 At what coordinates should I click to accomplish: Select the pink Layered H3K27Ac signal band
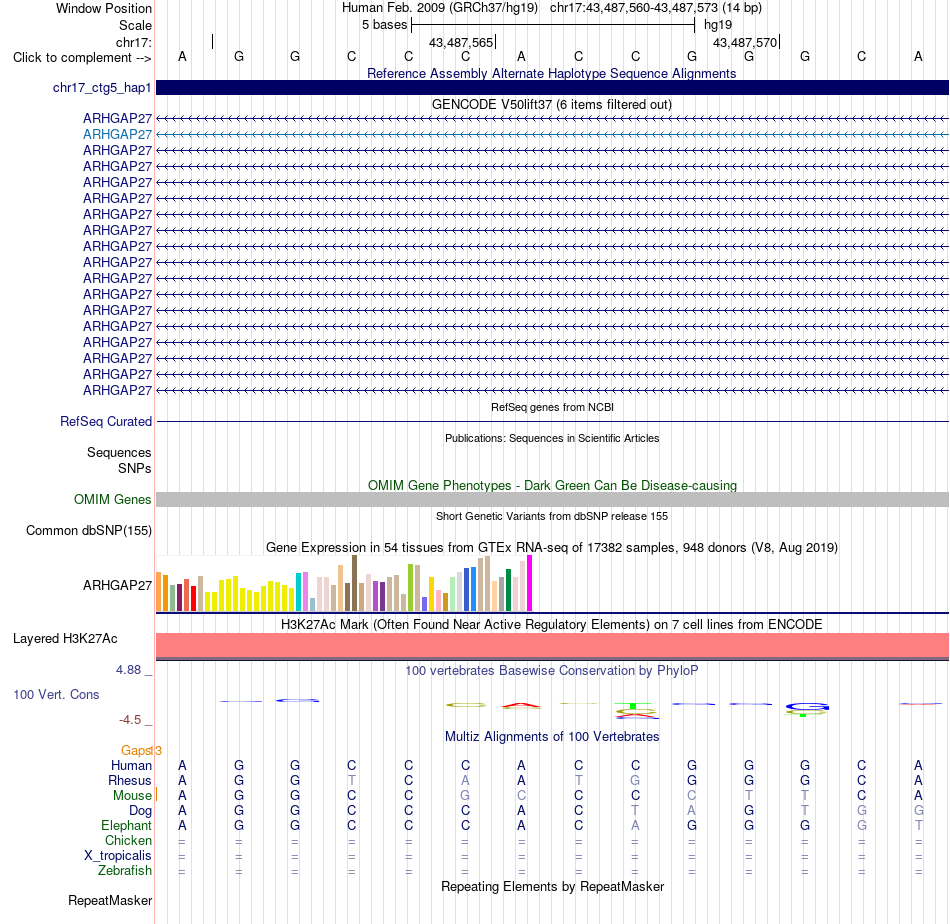tap(552, 645)
